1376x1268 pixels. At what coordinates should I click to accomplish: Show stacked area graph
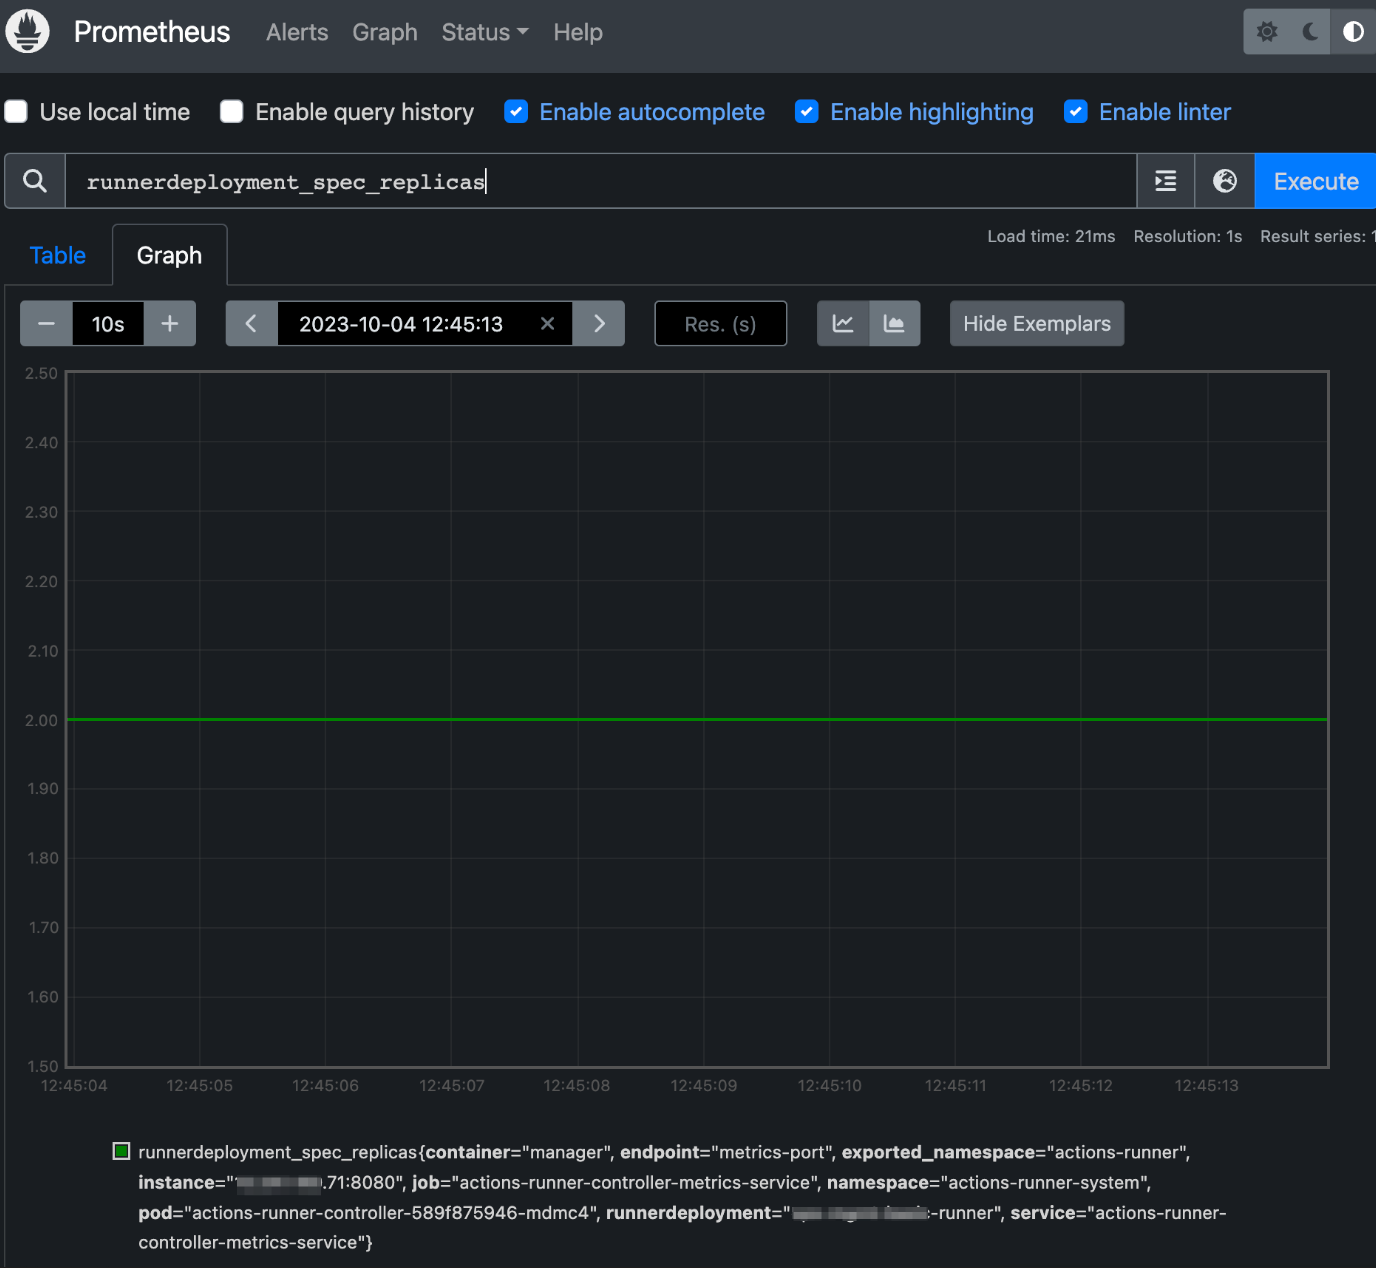[x=894, y=324]
